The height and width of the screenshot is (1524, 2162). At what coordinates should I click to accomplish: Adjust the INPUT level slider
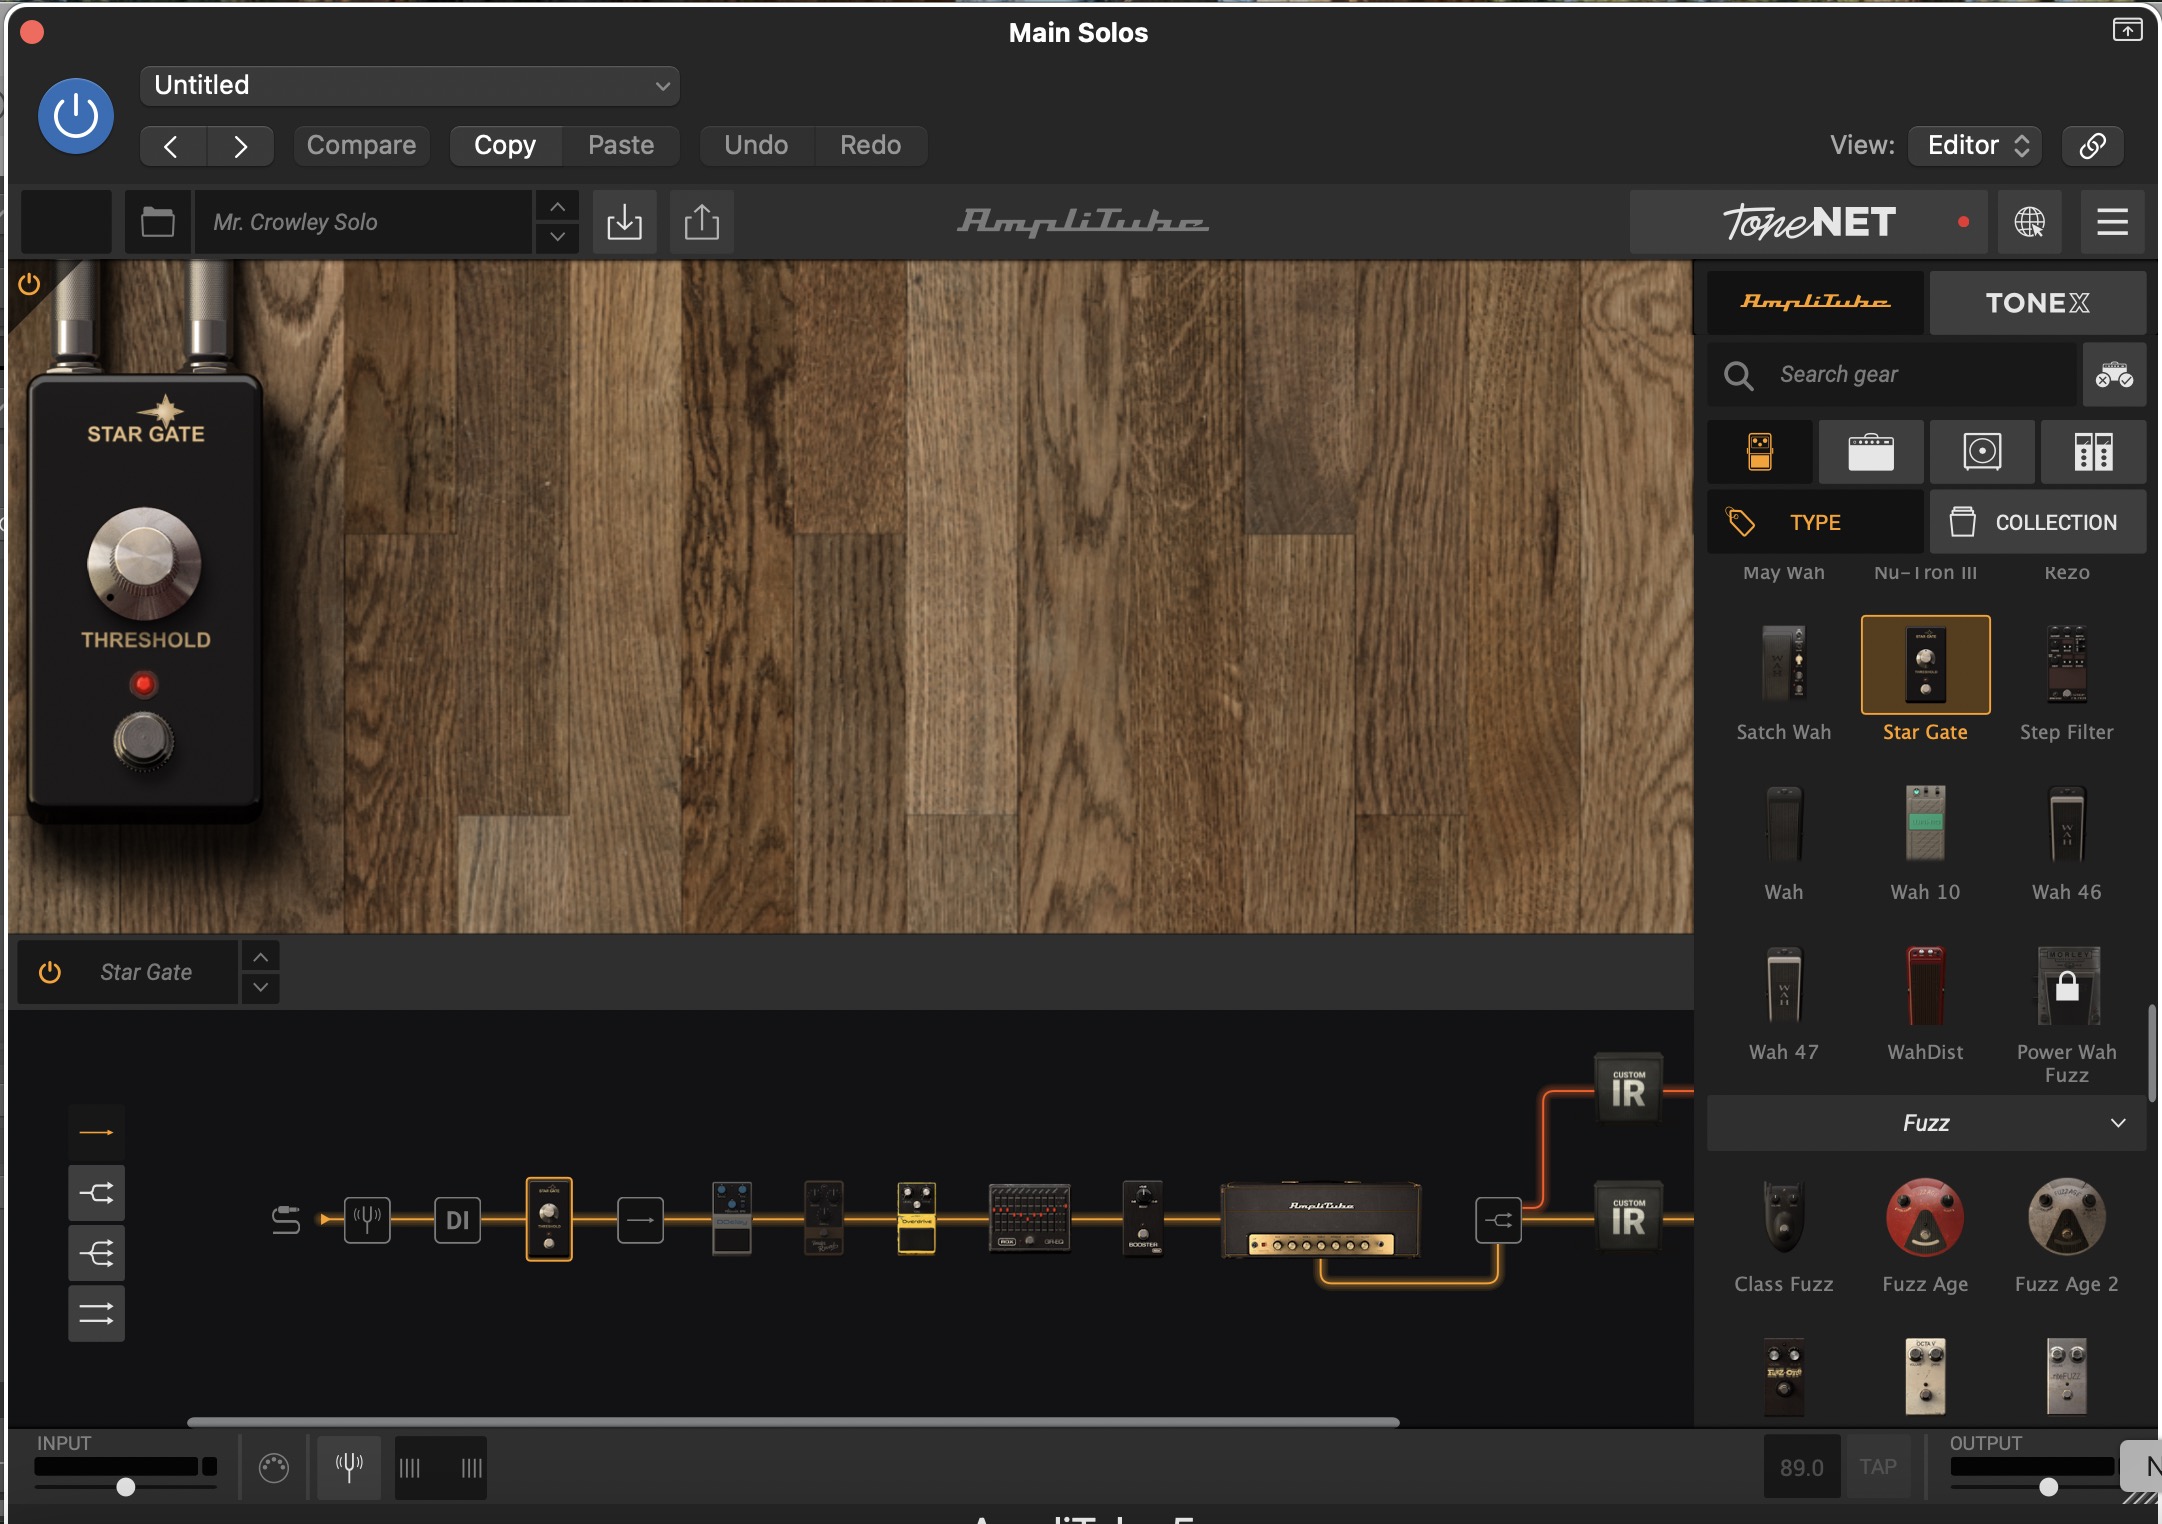(125, 1487)
